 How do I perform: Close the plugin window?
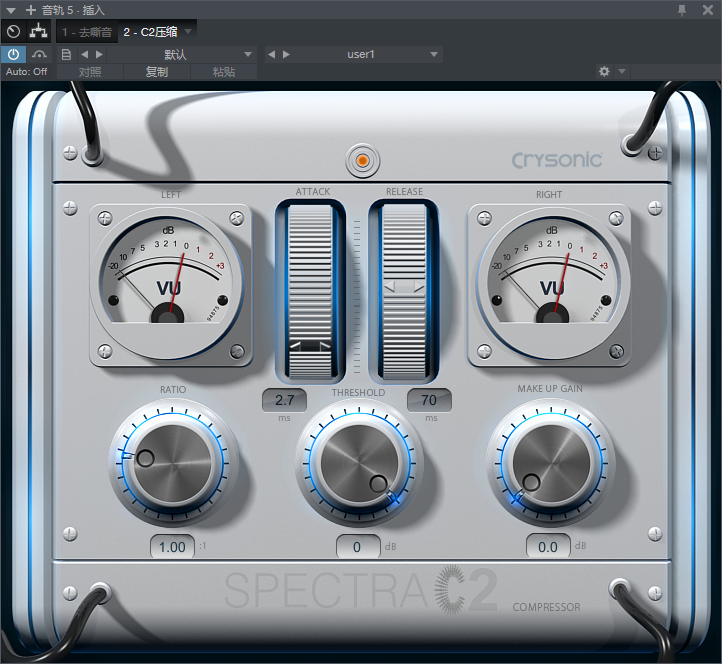(x=708, y=10)
